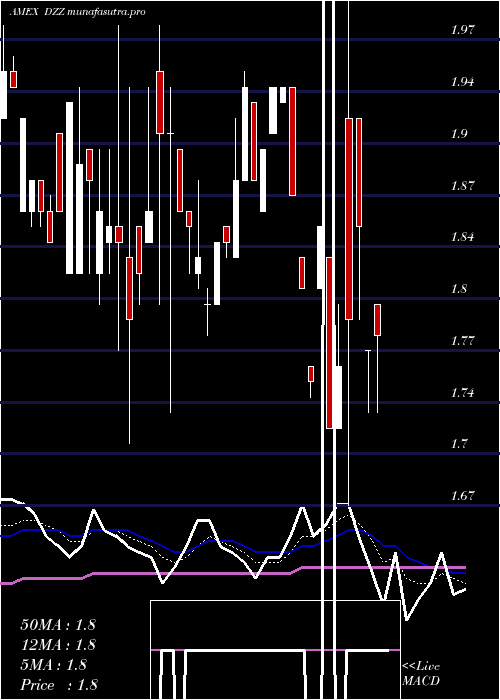The height and width of the screenshot is (700, 500).
Task: Click the 5MA : 1.8 readout
Action: (x=54, y=665)
